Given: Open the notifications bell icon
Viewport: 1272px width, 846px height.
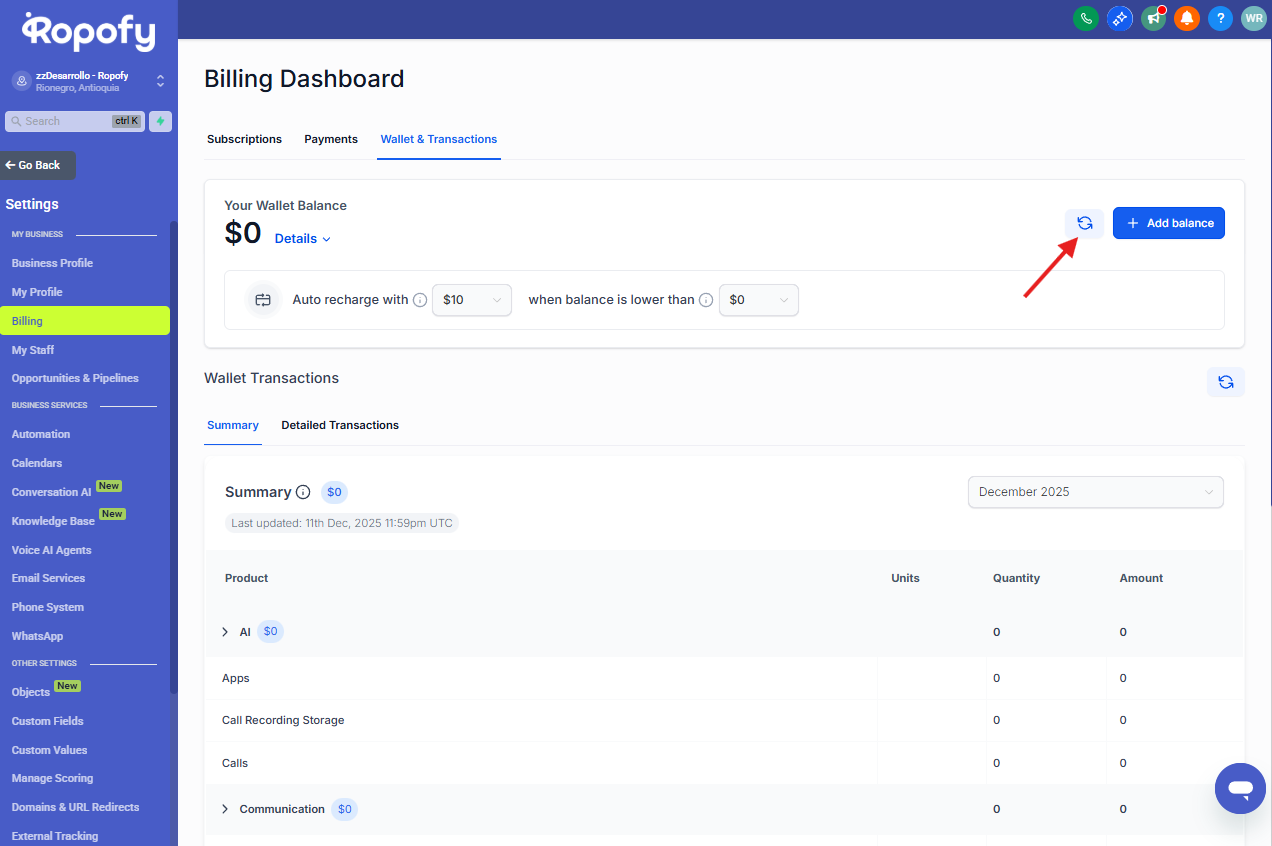Looking at the screenshot, I should [1186, 18].
